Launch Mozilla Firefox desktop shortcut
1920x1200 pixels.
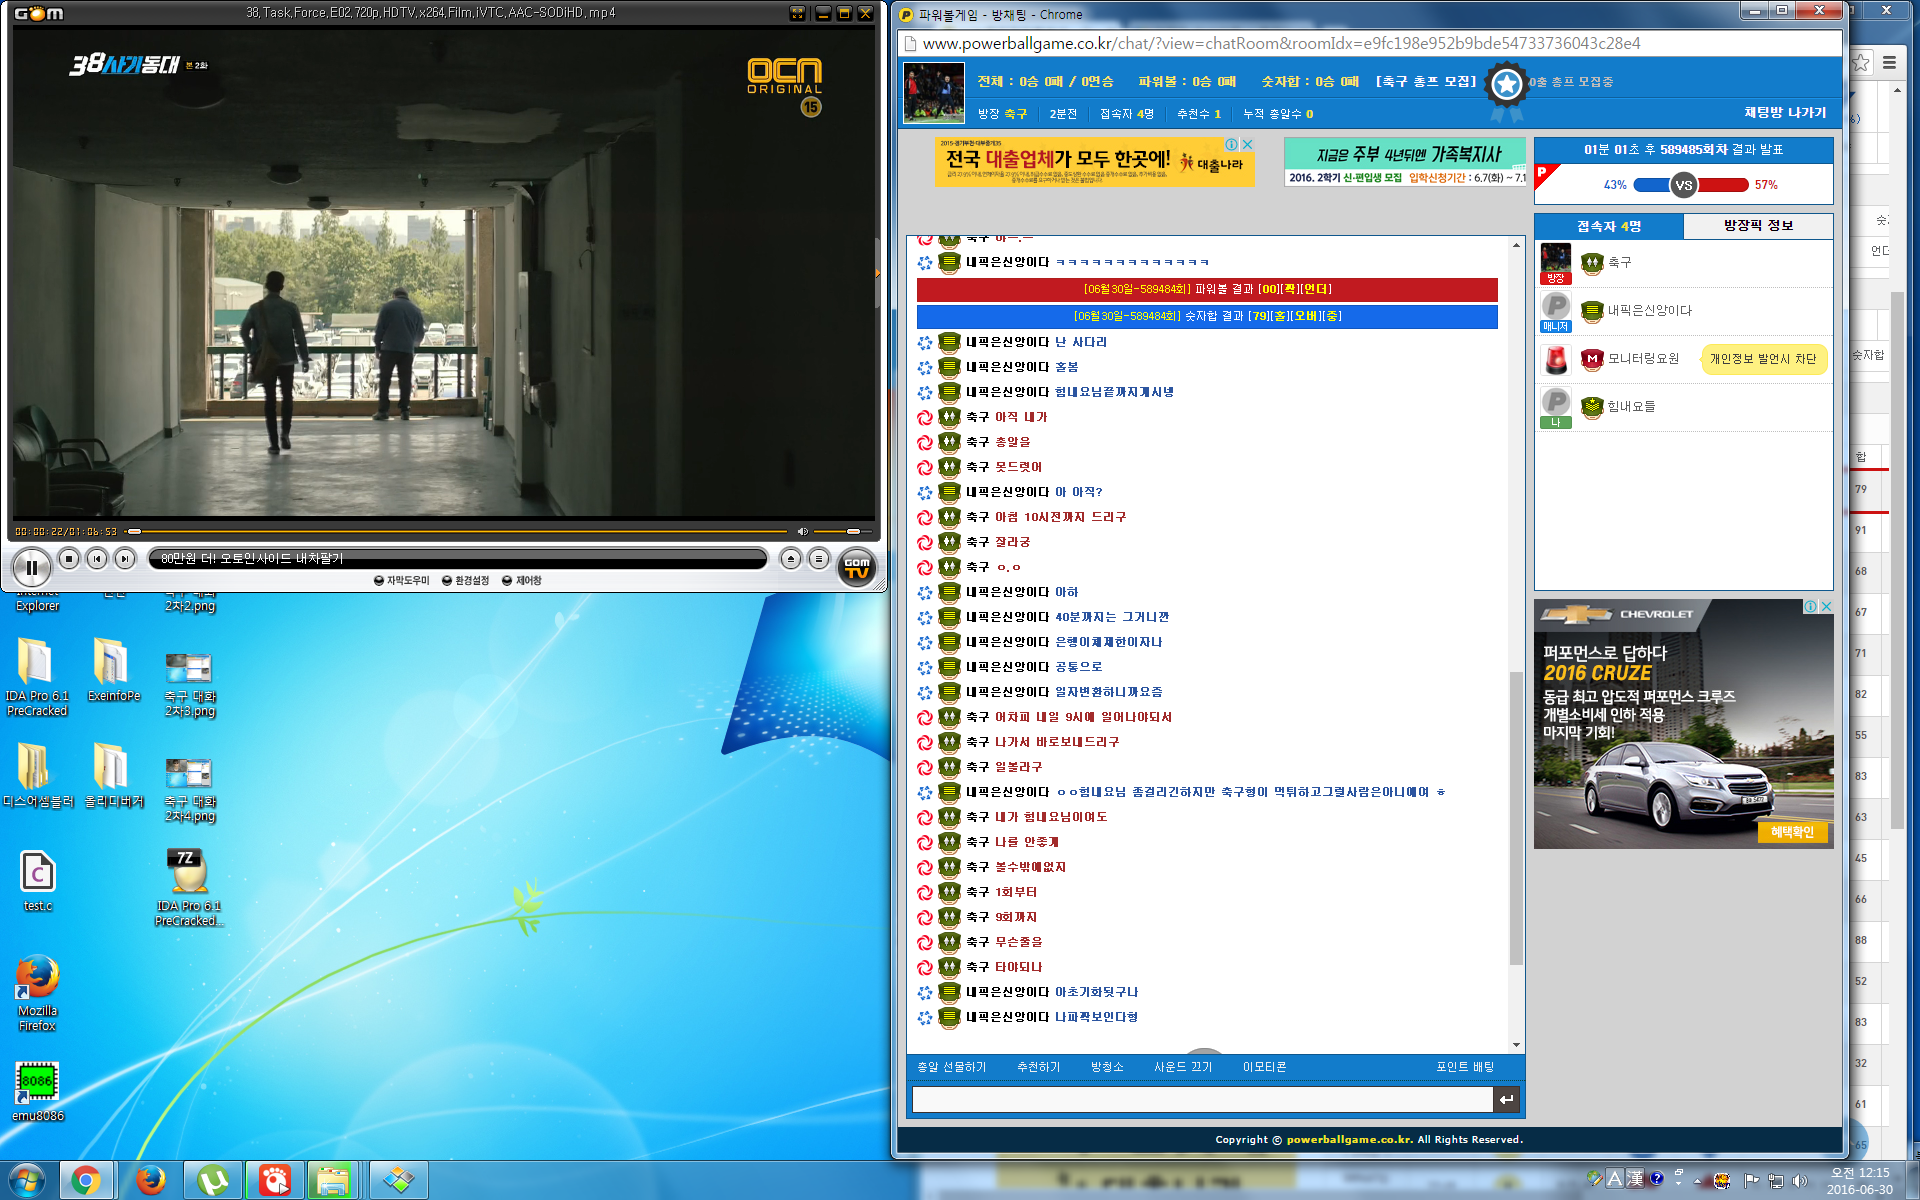[37, 993]
